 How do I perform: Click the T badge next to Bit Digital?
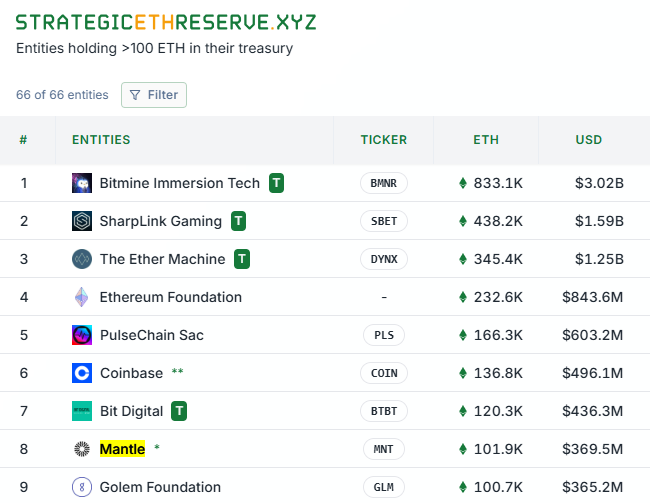[179, 411]
